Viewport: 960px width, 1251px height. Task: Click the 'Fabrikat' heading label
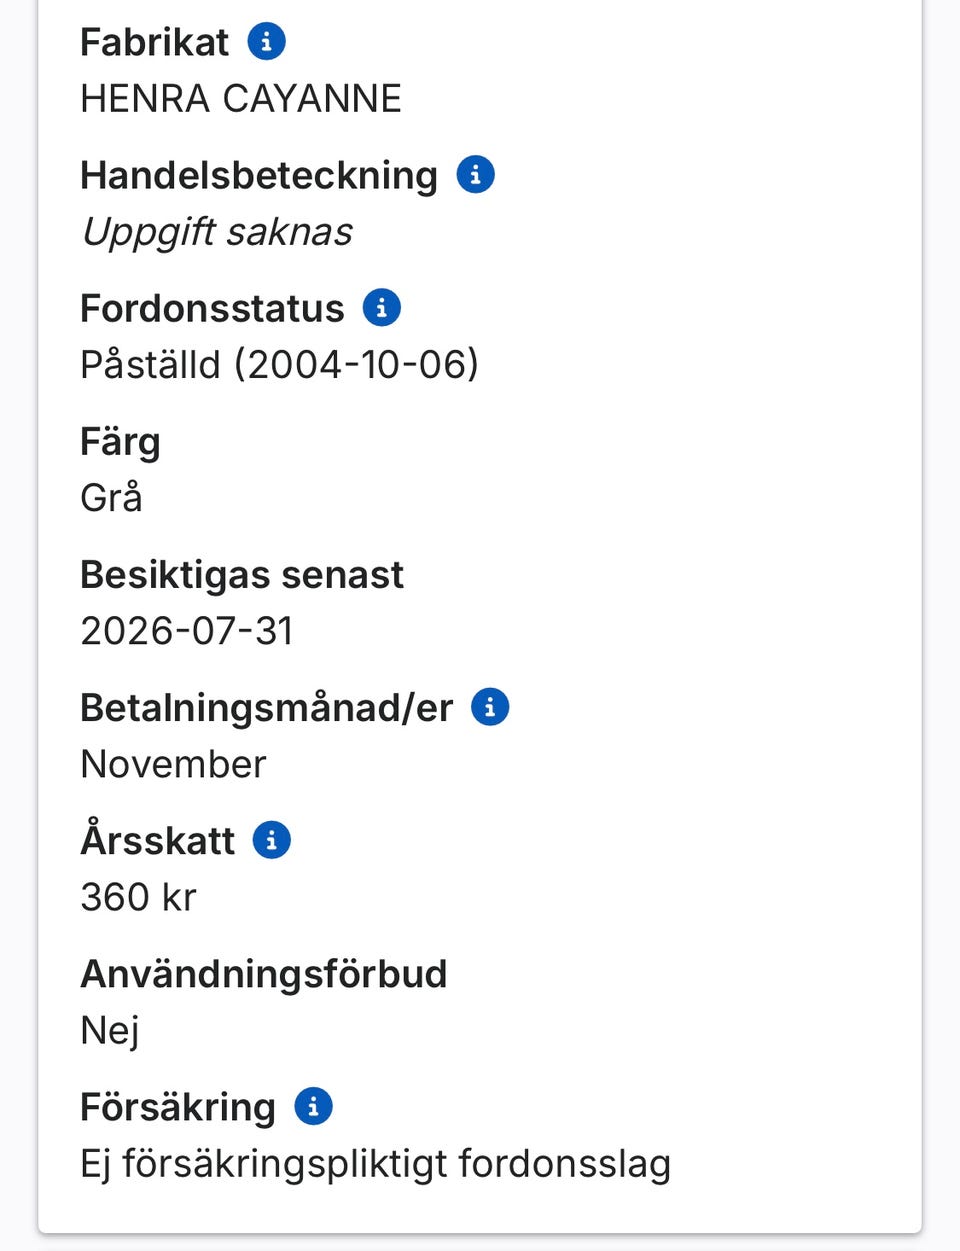(x=154, y=42)
